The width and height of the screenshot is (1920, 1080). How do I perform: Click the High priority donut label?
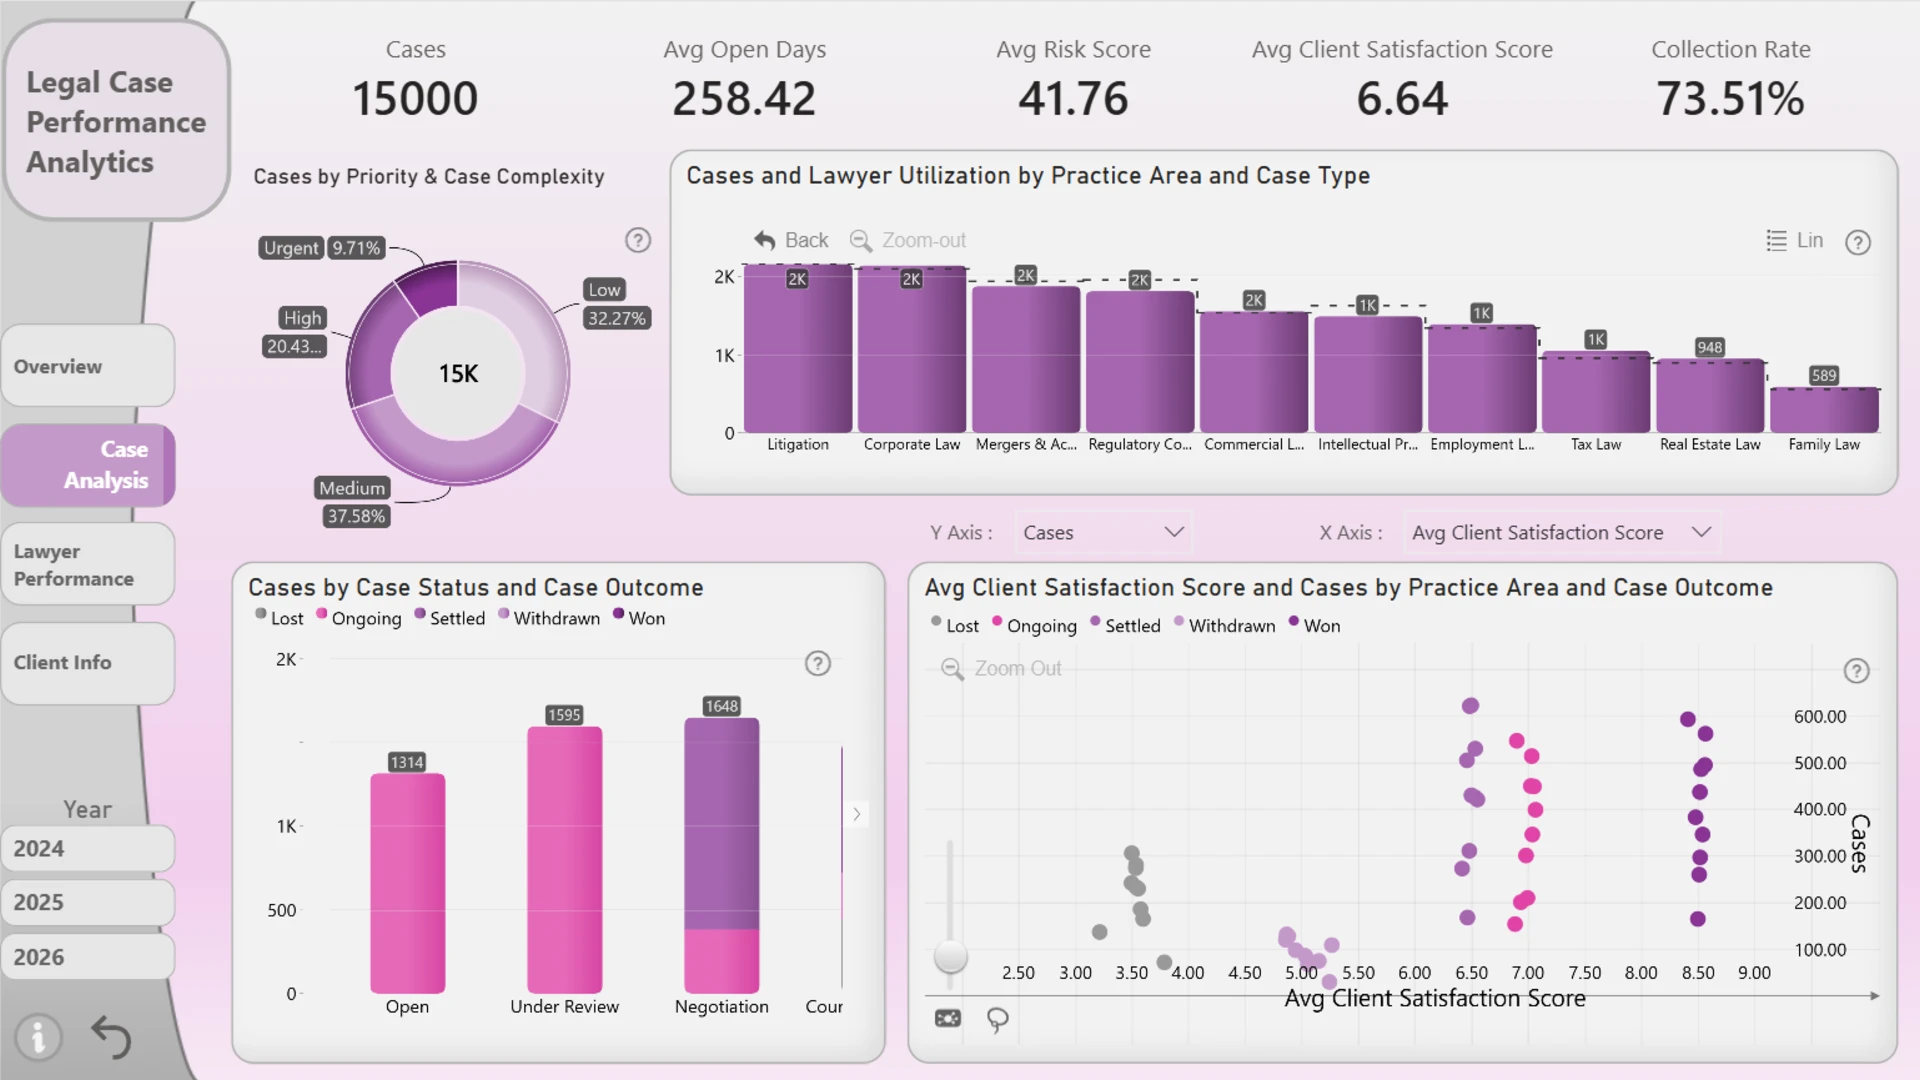302,318
